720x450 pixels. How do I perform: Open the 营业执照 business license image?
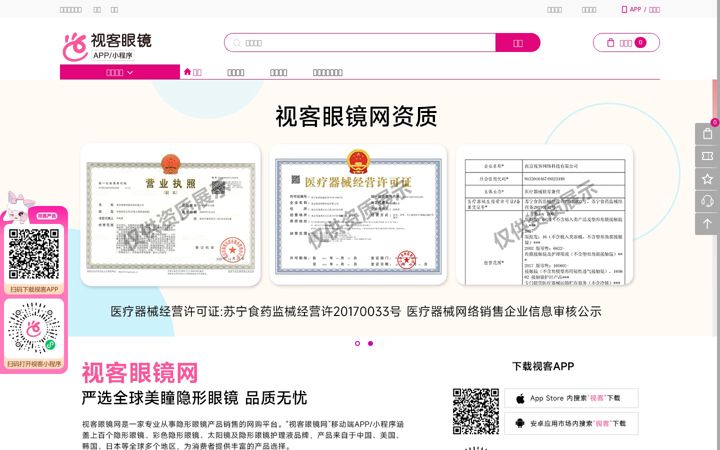pyautogui.click(x=170, y=214)
